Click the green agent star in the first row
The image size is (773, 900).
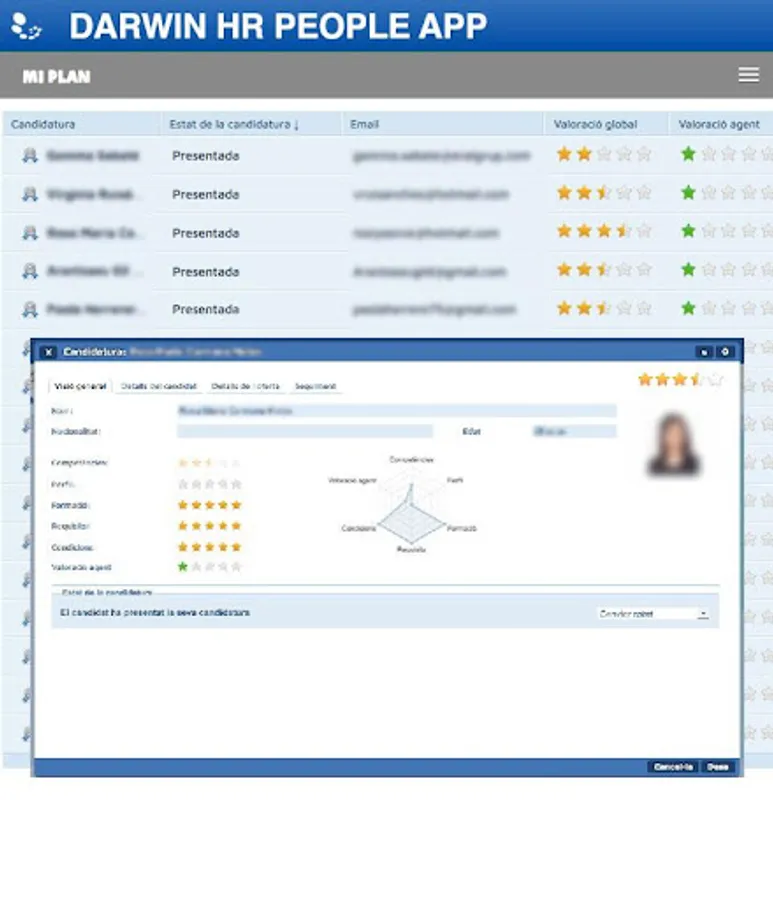688,154
